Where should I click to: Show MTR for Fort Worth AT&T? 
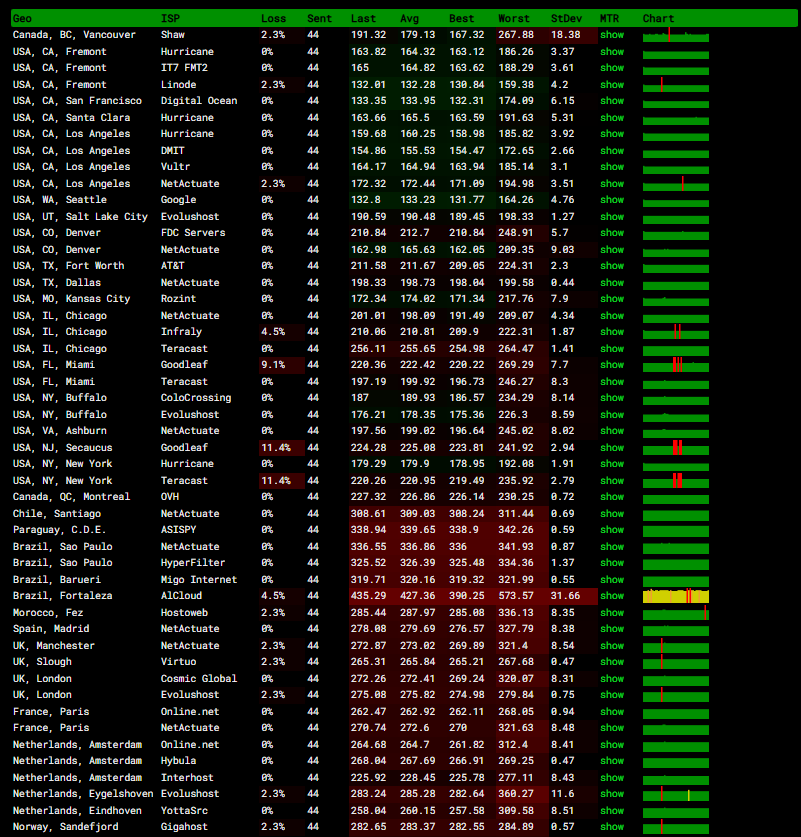(x=611, y=266)
